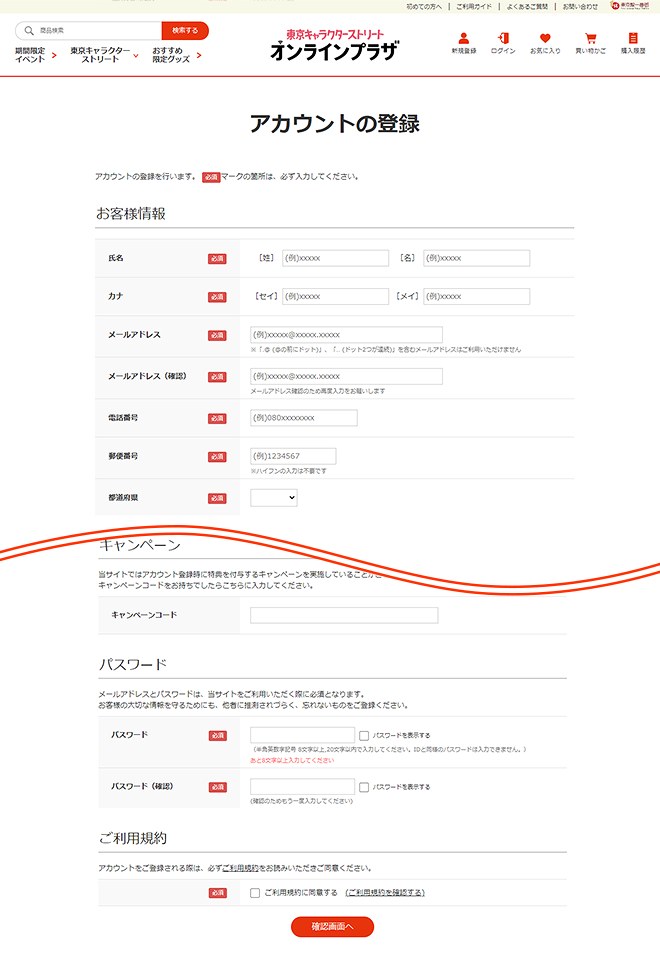Click ご利用規約を確認する link
This screenshot has width=660, height=958.
pyautogui.click(x=385, y=892)
